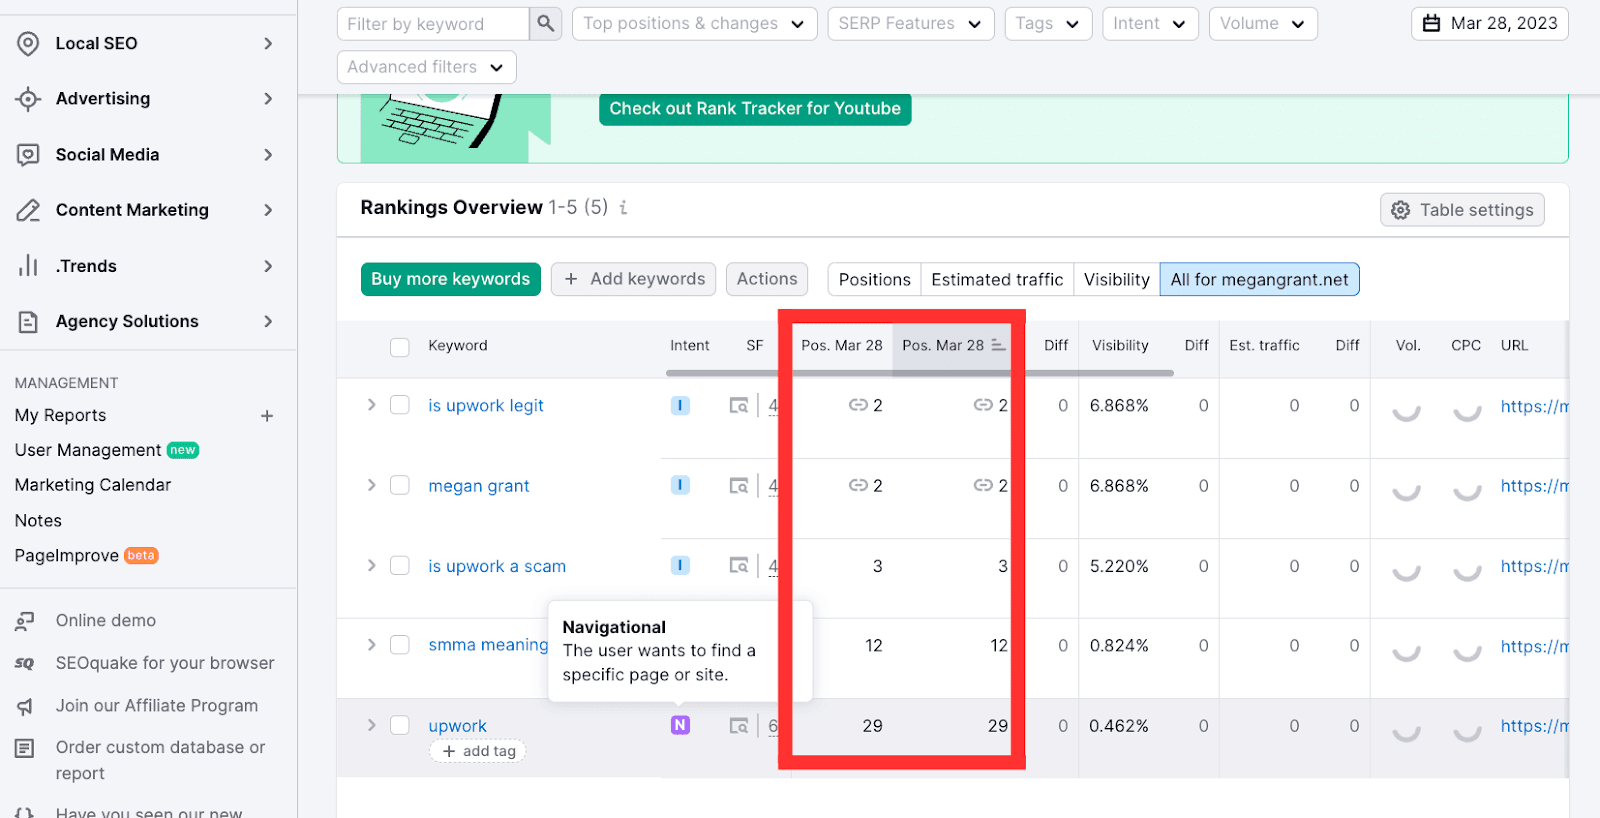The image size is (1600, 818).
Task: Click the Social Media icon
Action: click(28, 155)
